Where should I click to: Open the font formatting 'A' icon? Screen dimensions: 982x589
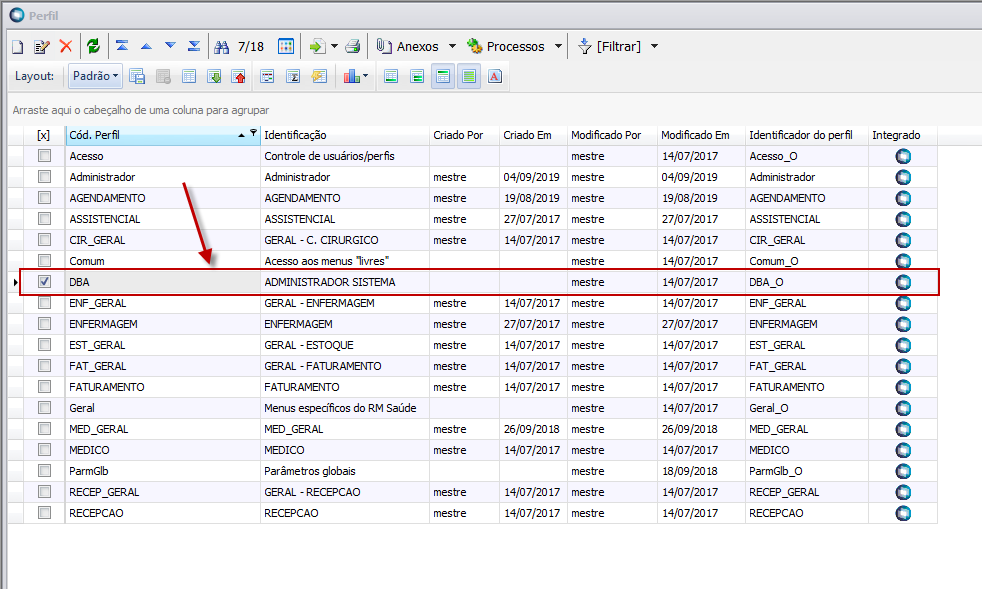pos(495,76)
